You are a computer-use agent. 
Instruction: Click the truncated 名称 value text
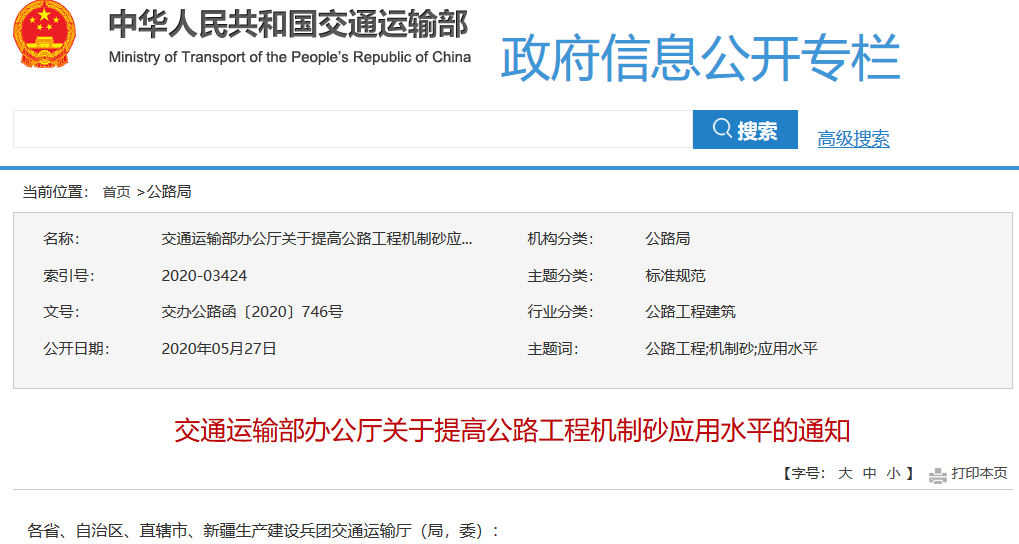click(x=316, y=239)
